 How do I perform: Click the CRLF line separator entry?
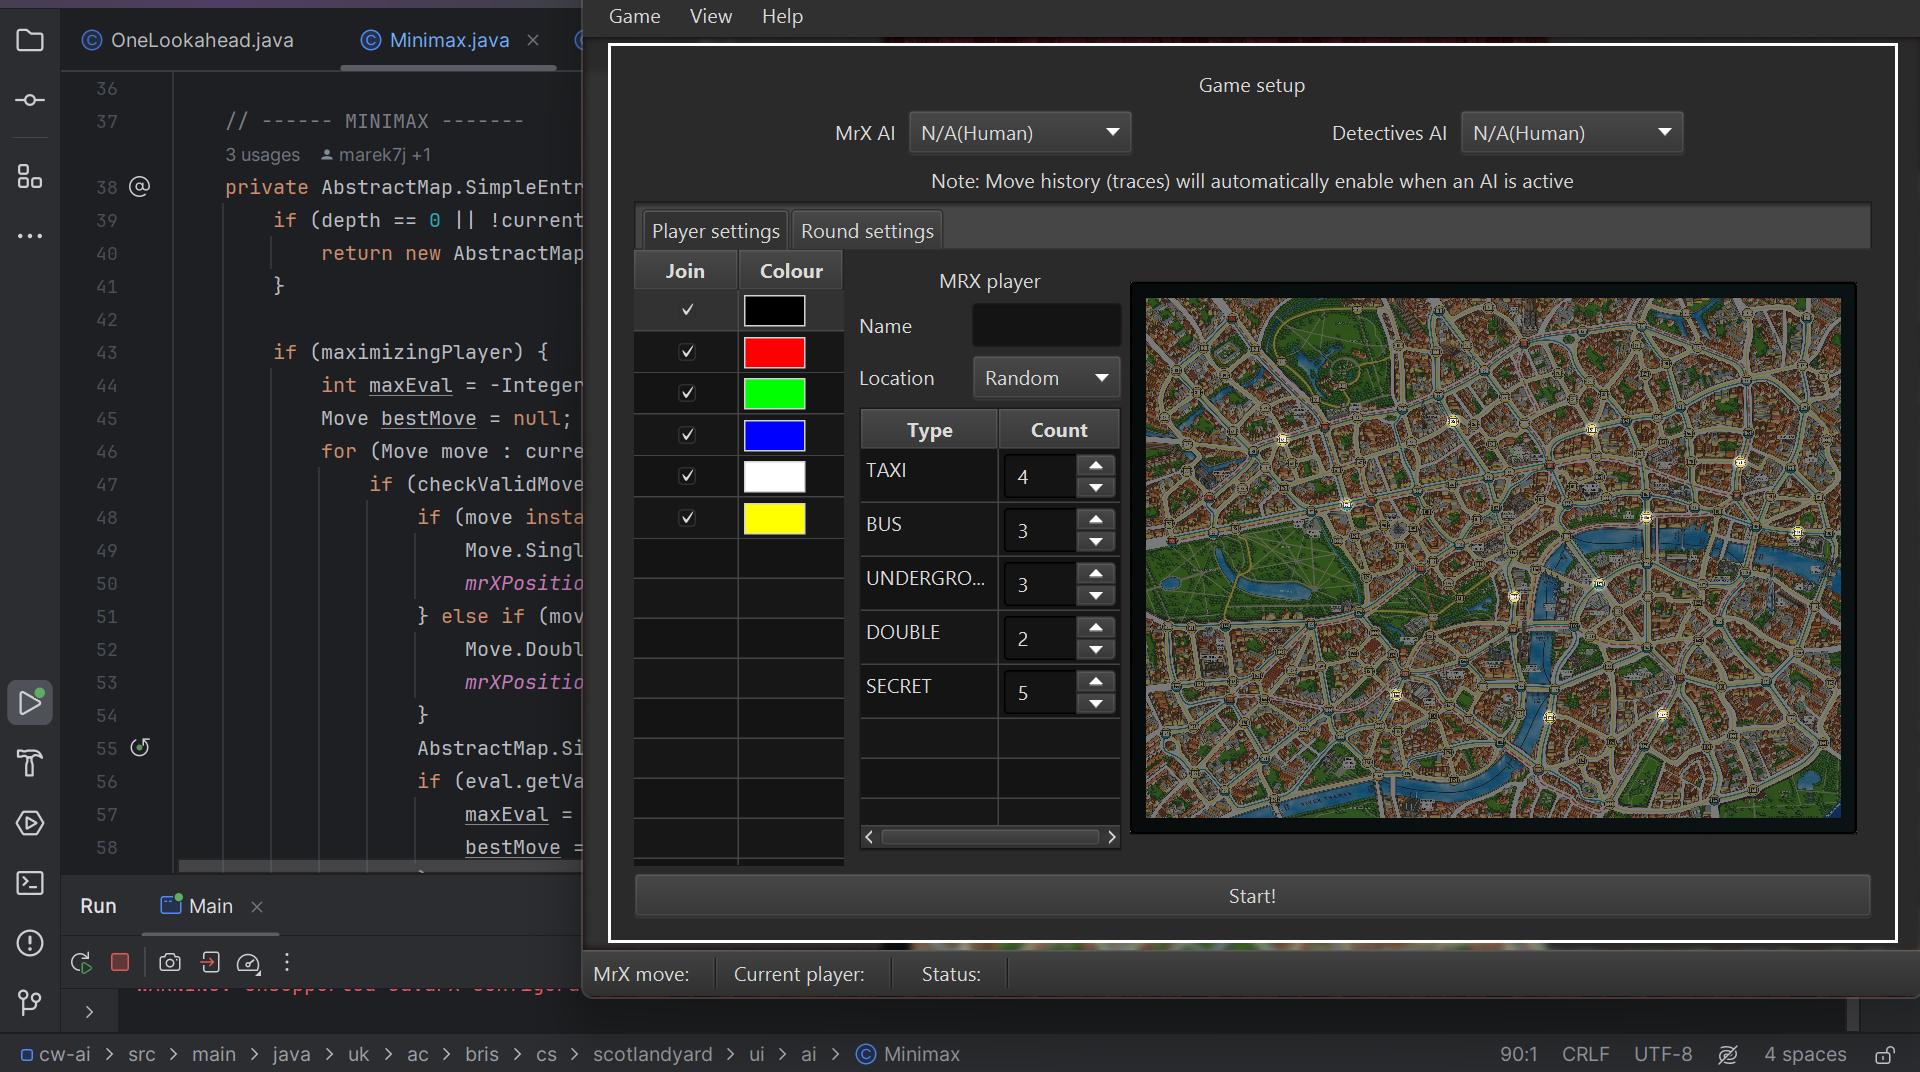pyautogui.click(x=1585, y=1054)
